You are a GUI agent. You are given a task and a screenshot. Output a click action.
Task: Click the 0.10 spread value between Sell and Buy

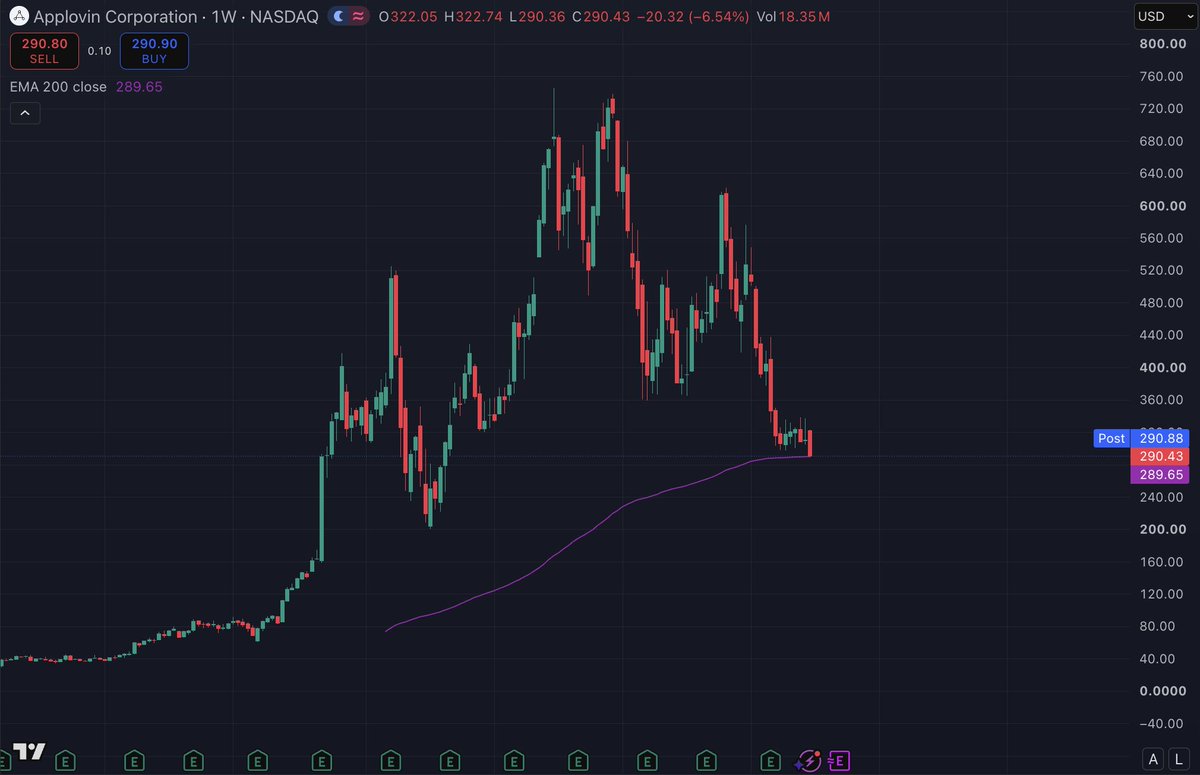pyautogui.click(x=99, y=51)
